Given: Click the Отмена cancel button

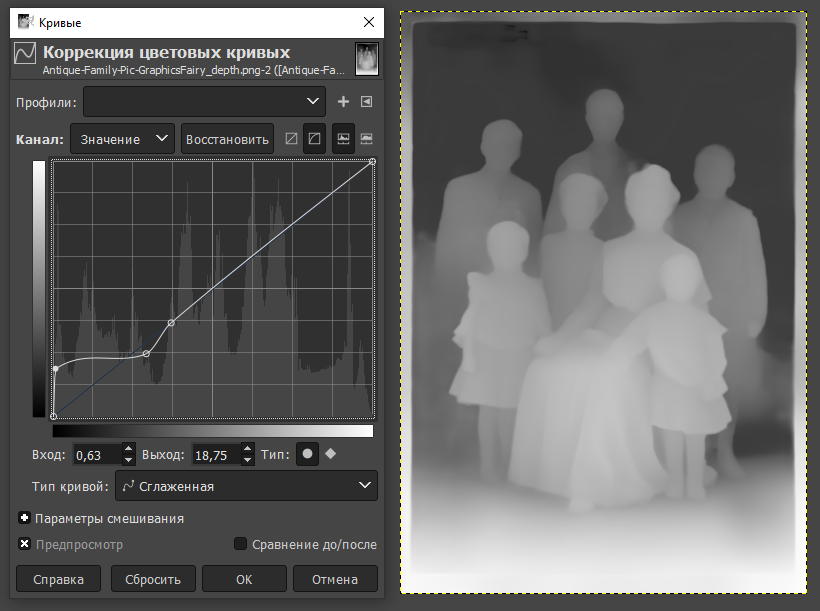Looking at the screenshot, I should coord(335,579).
